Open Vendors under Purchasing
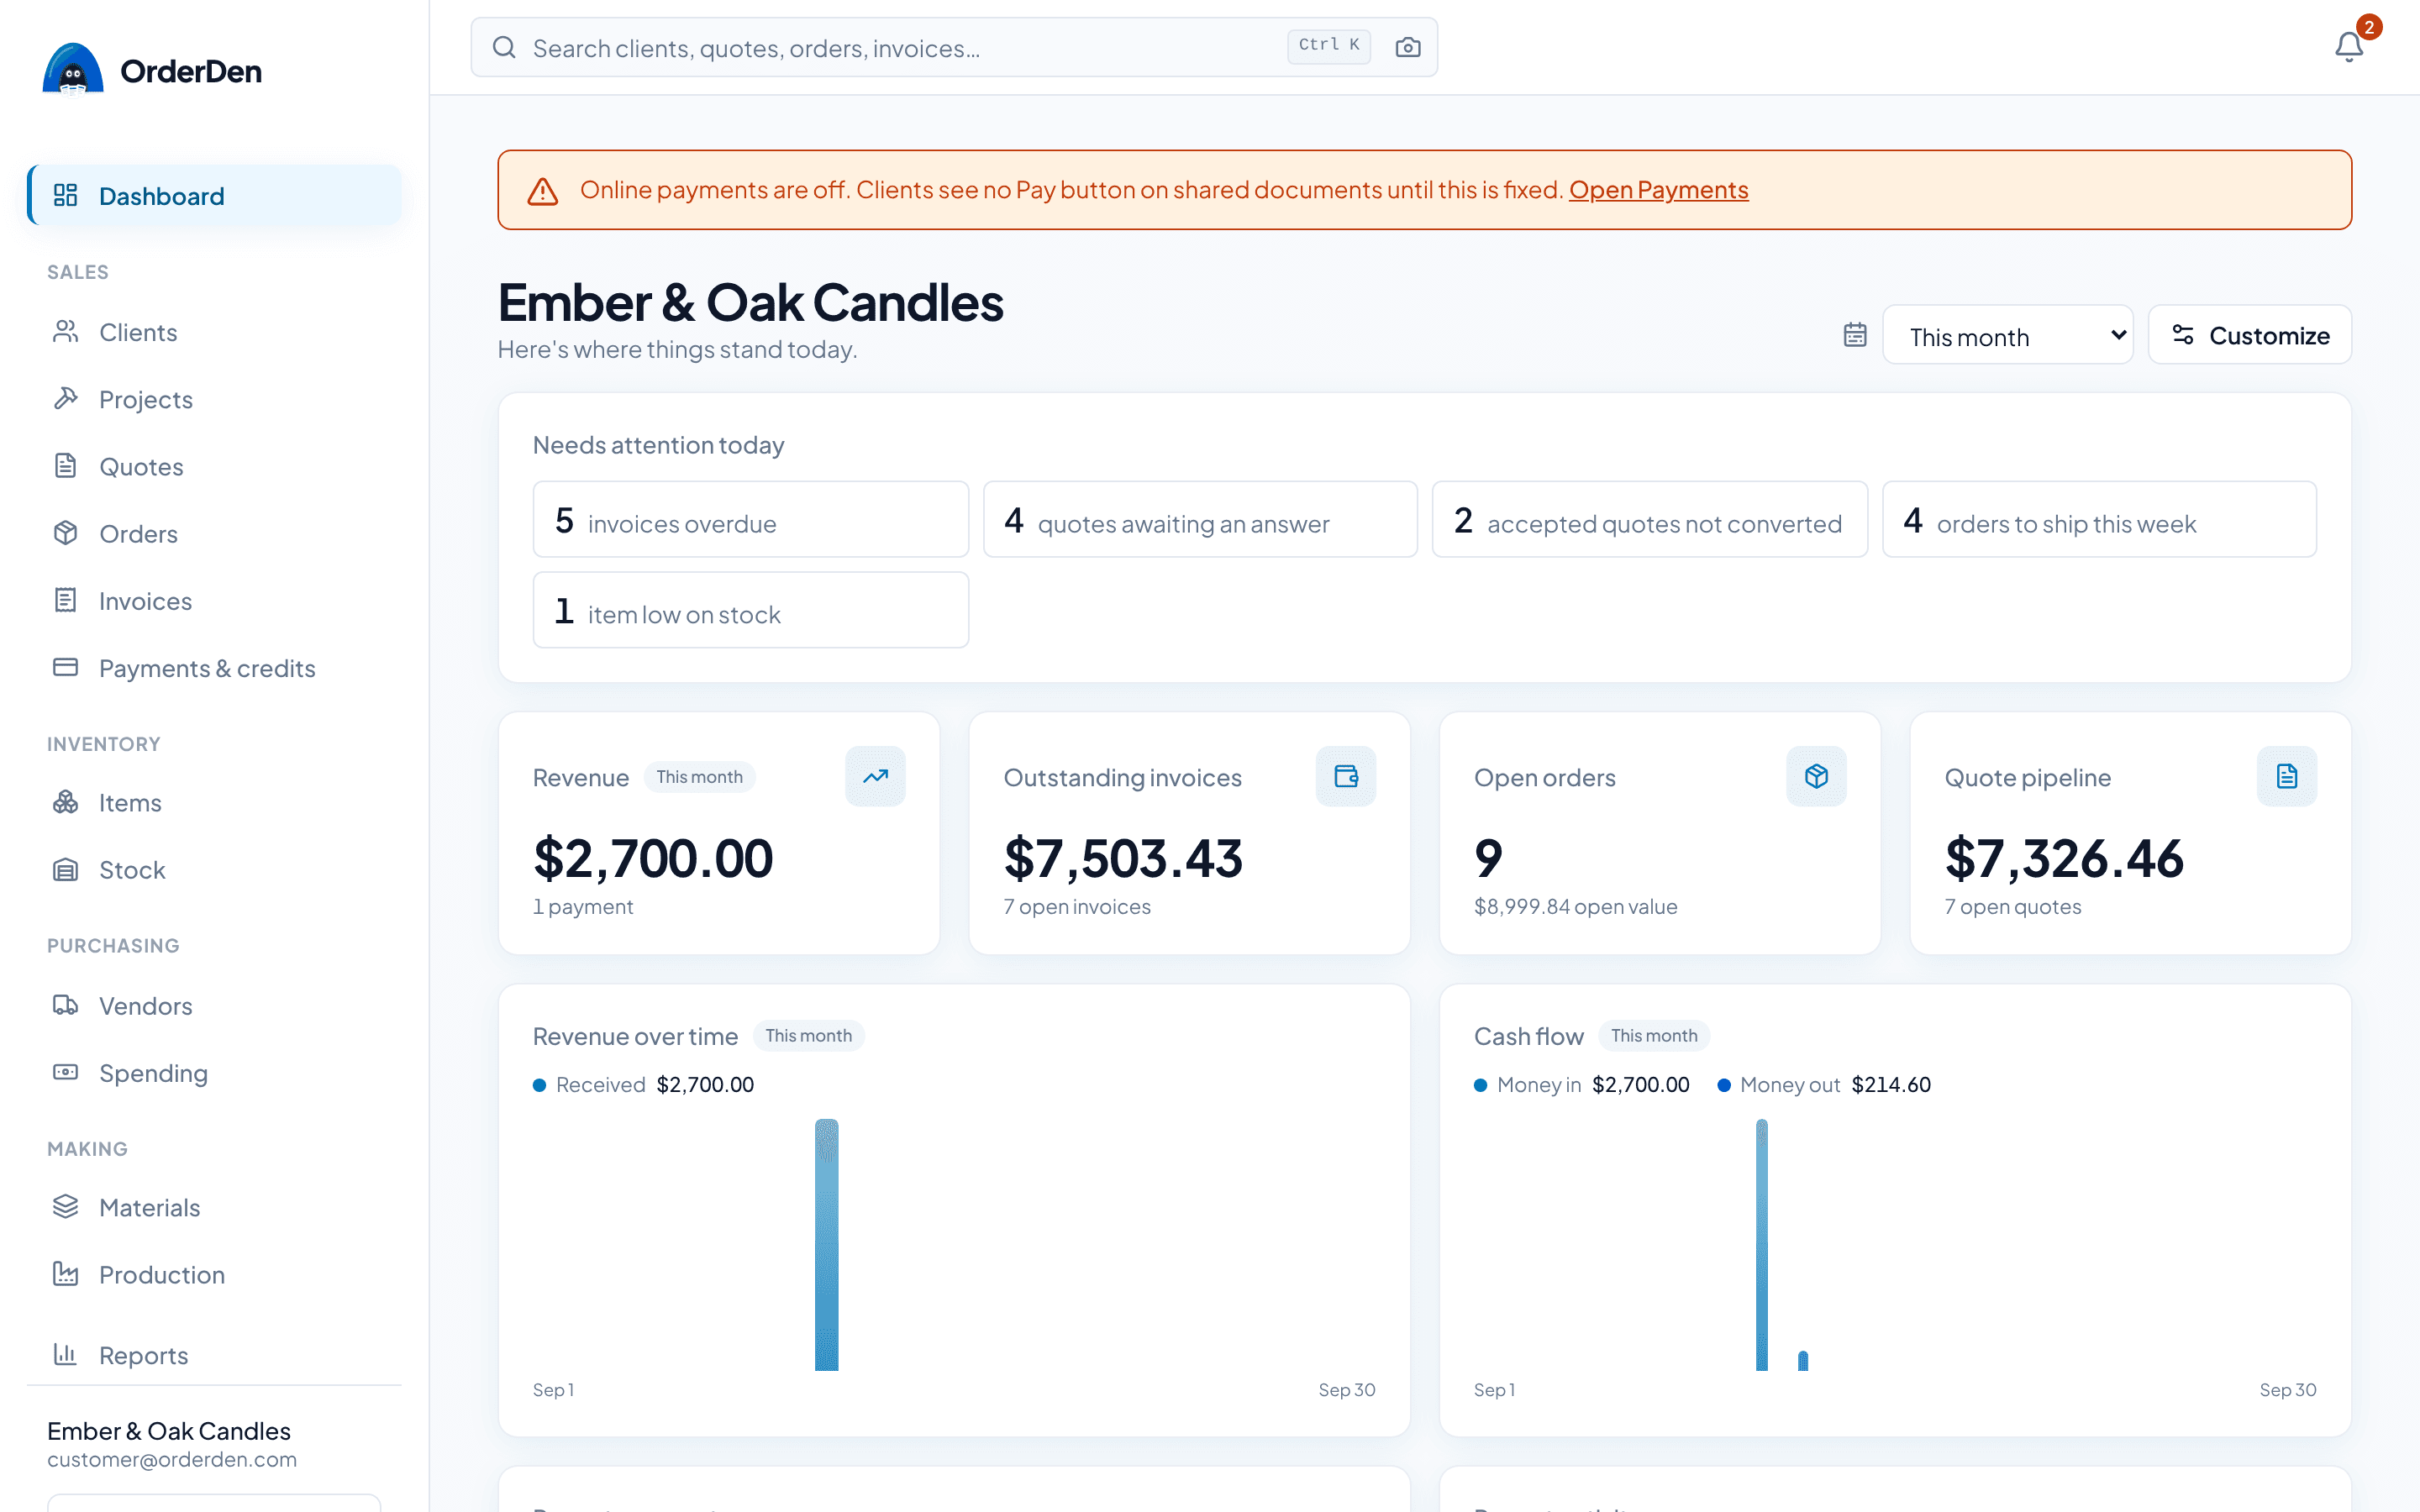This screenshot has height=1512, width=2420. point(214,1005)
